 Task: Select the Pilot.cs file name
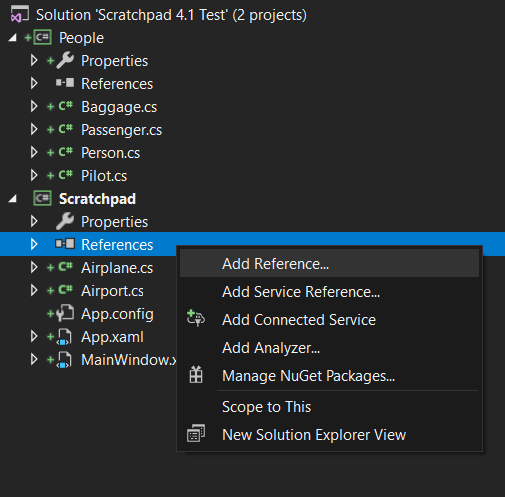(104, 176)
